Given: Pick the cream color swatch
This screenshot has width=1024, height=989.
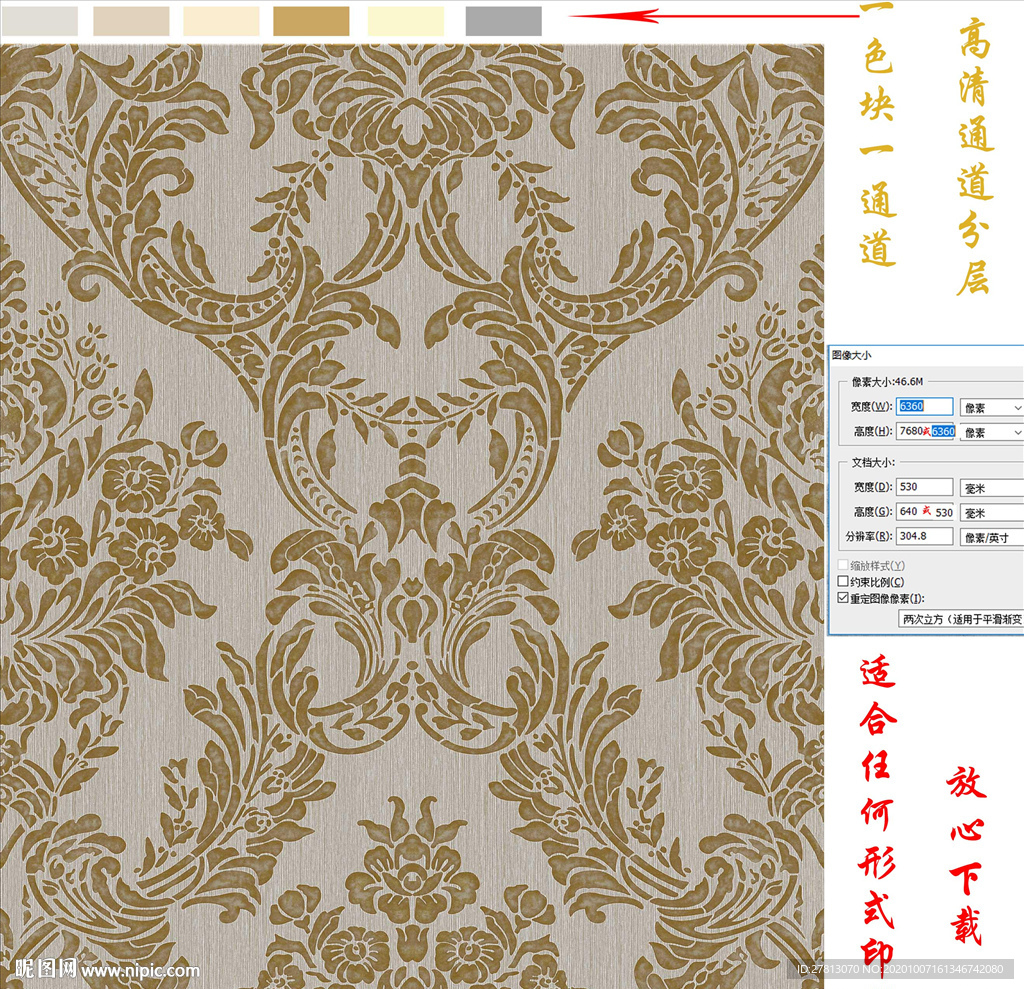Looking at the screenshot, I should point(221,21).
